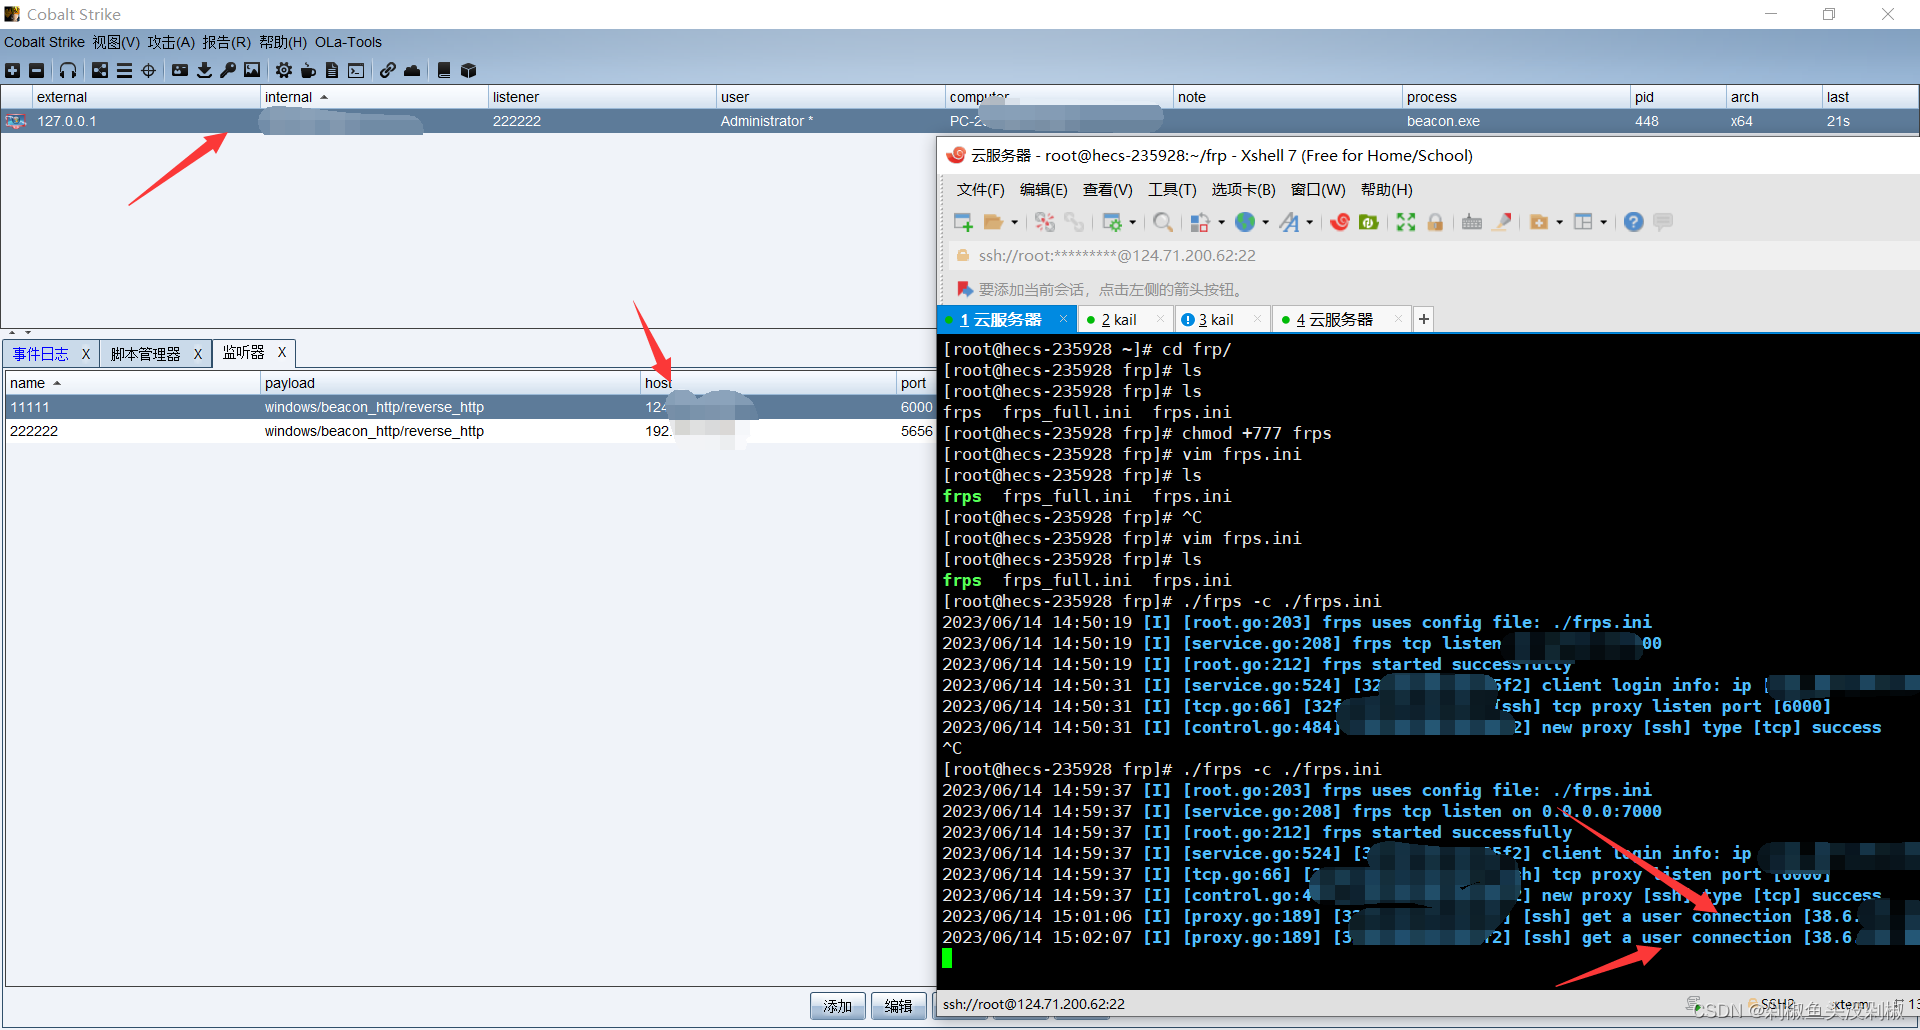Click the Xshell highlighter pen icon
The image size is (1920, 1030).
click(x=1502, y=222)
